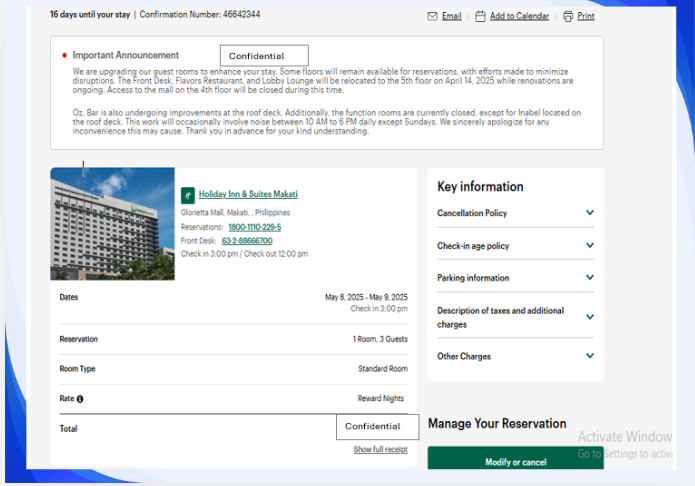This screenshot has height=486, width=695.
Task: Click the dates May 8, 2025 - May 9, 2025
Action: pyautogui.click(x=366, y=297)
